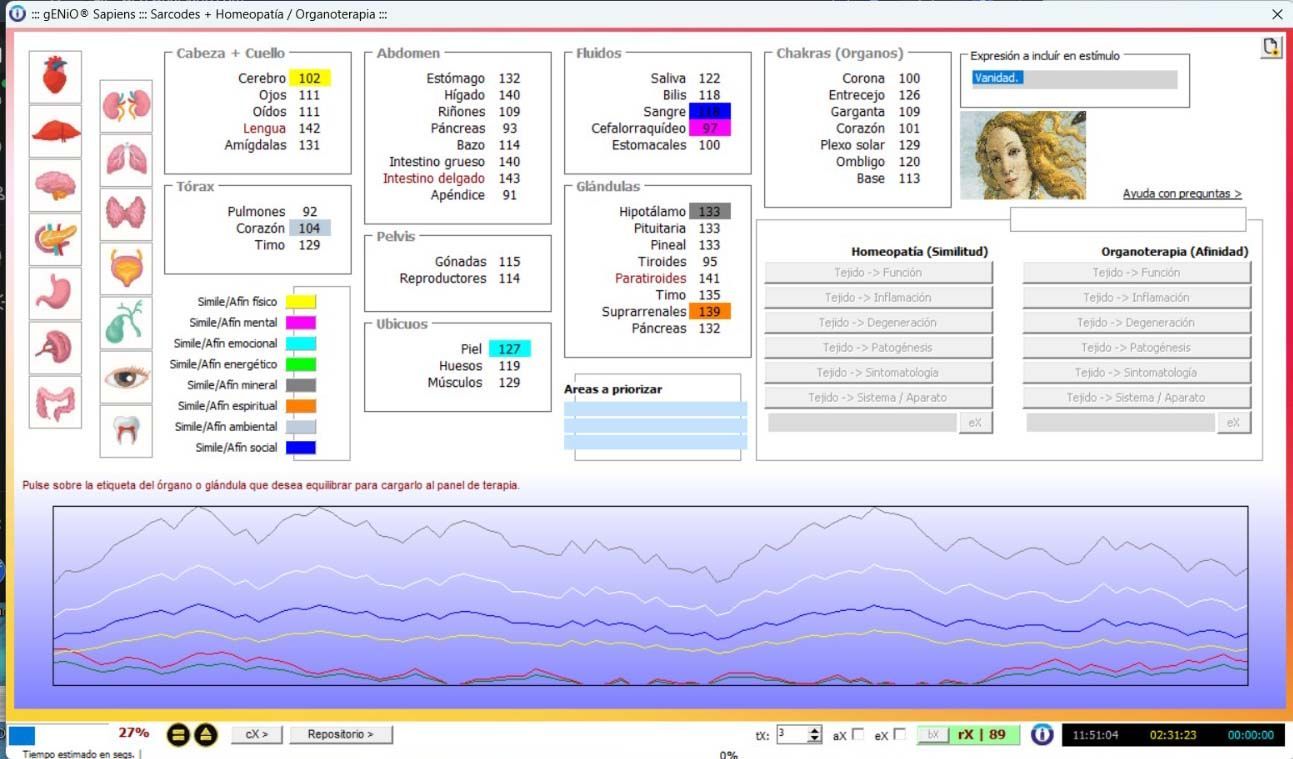Click the stomach organ icon
Screen dimensions: 1293x759
55,293
